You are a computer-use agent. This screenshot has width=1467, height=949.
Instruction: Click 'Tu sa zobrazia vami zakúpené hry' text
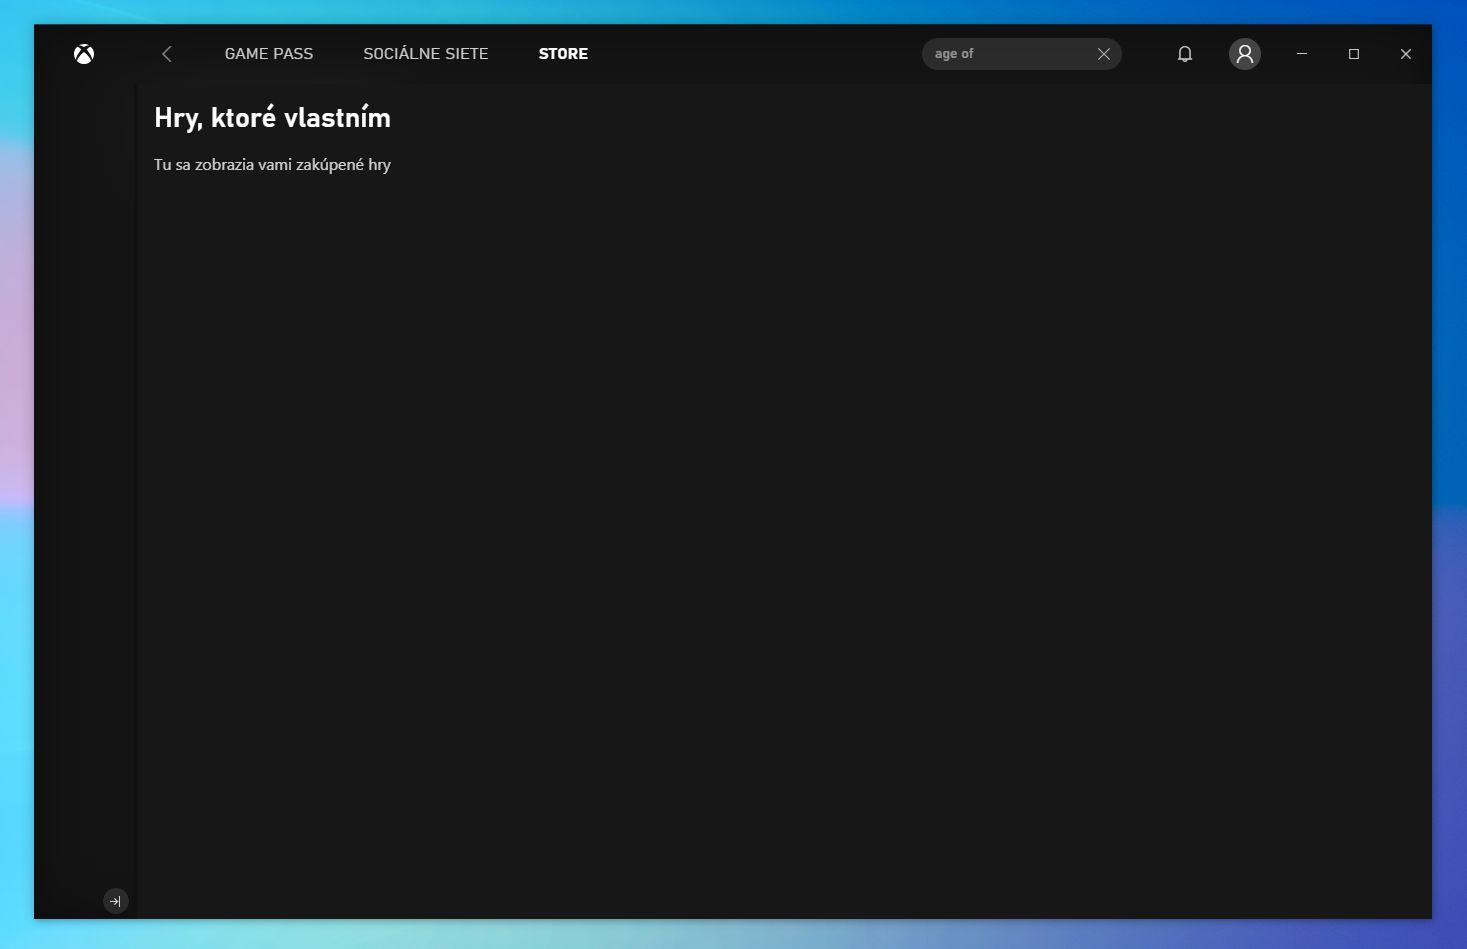[272, 165]
